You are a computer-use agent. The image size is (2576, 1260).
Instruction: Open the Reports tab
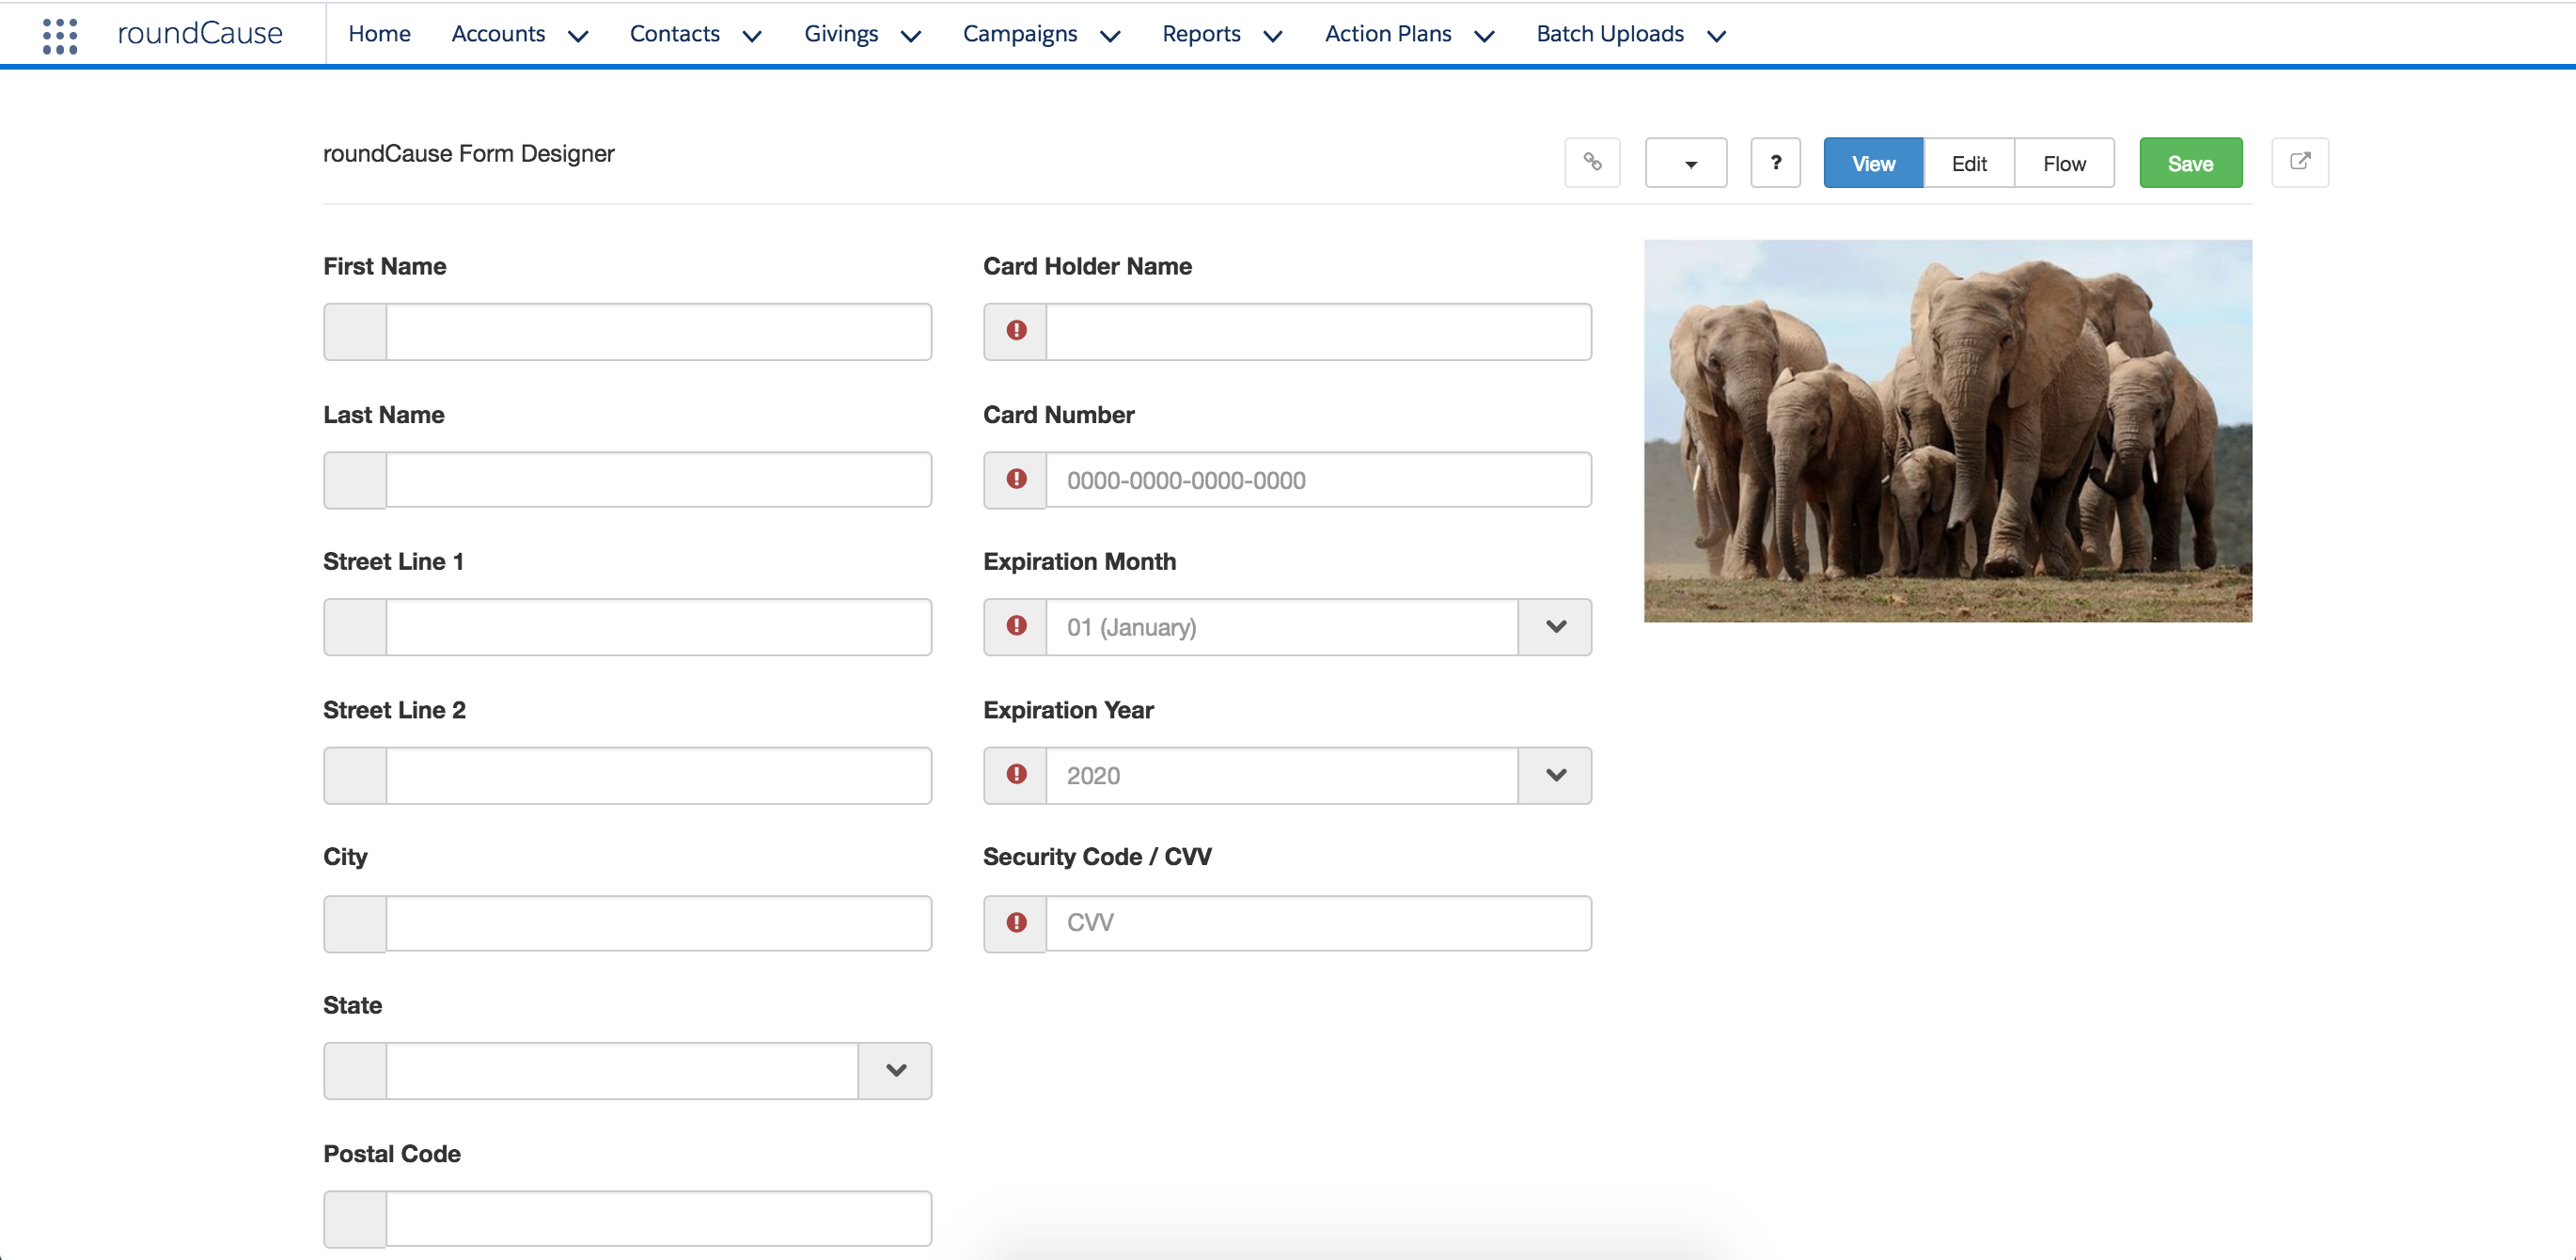coord(1201,34)
